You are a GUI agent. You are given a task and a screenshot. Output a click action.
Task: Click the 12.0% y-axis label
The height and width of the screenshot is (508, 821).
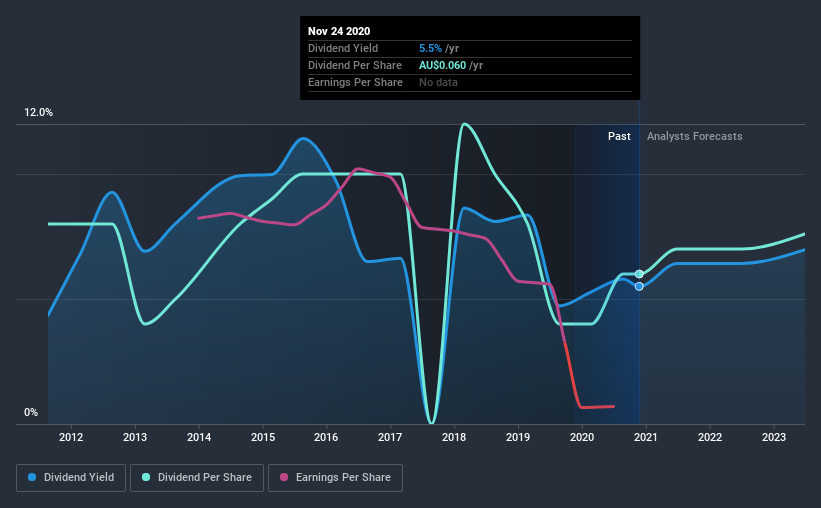click(x=38, y=113)
